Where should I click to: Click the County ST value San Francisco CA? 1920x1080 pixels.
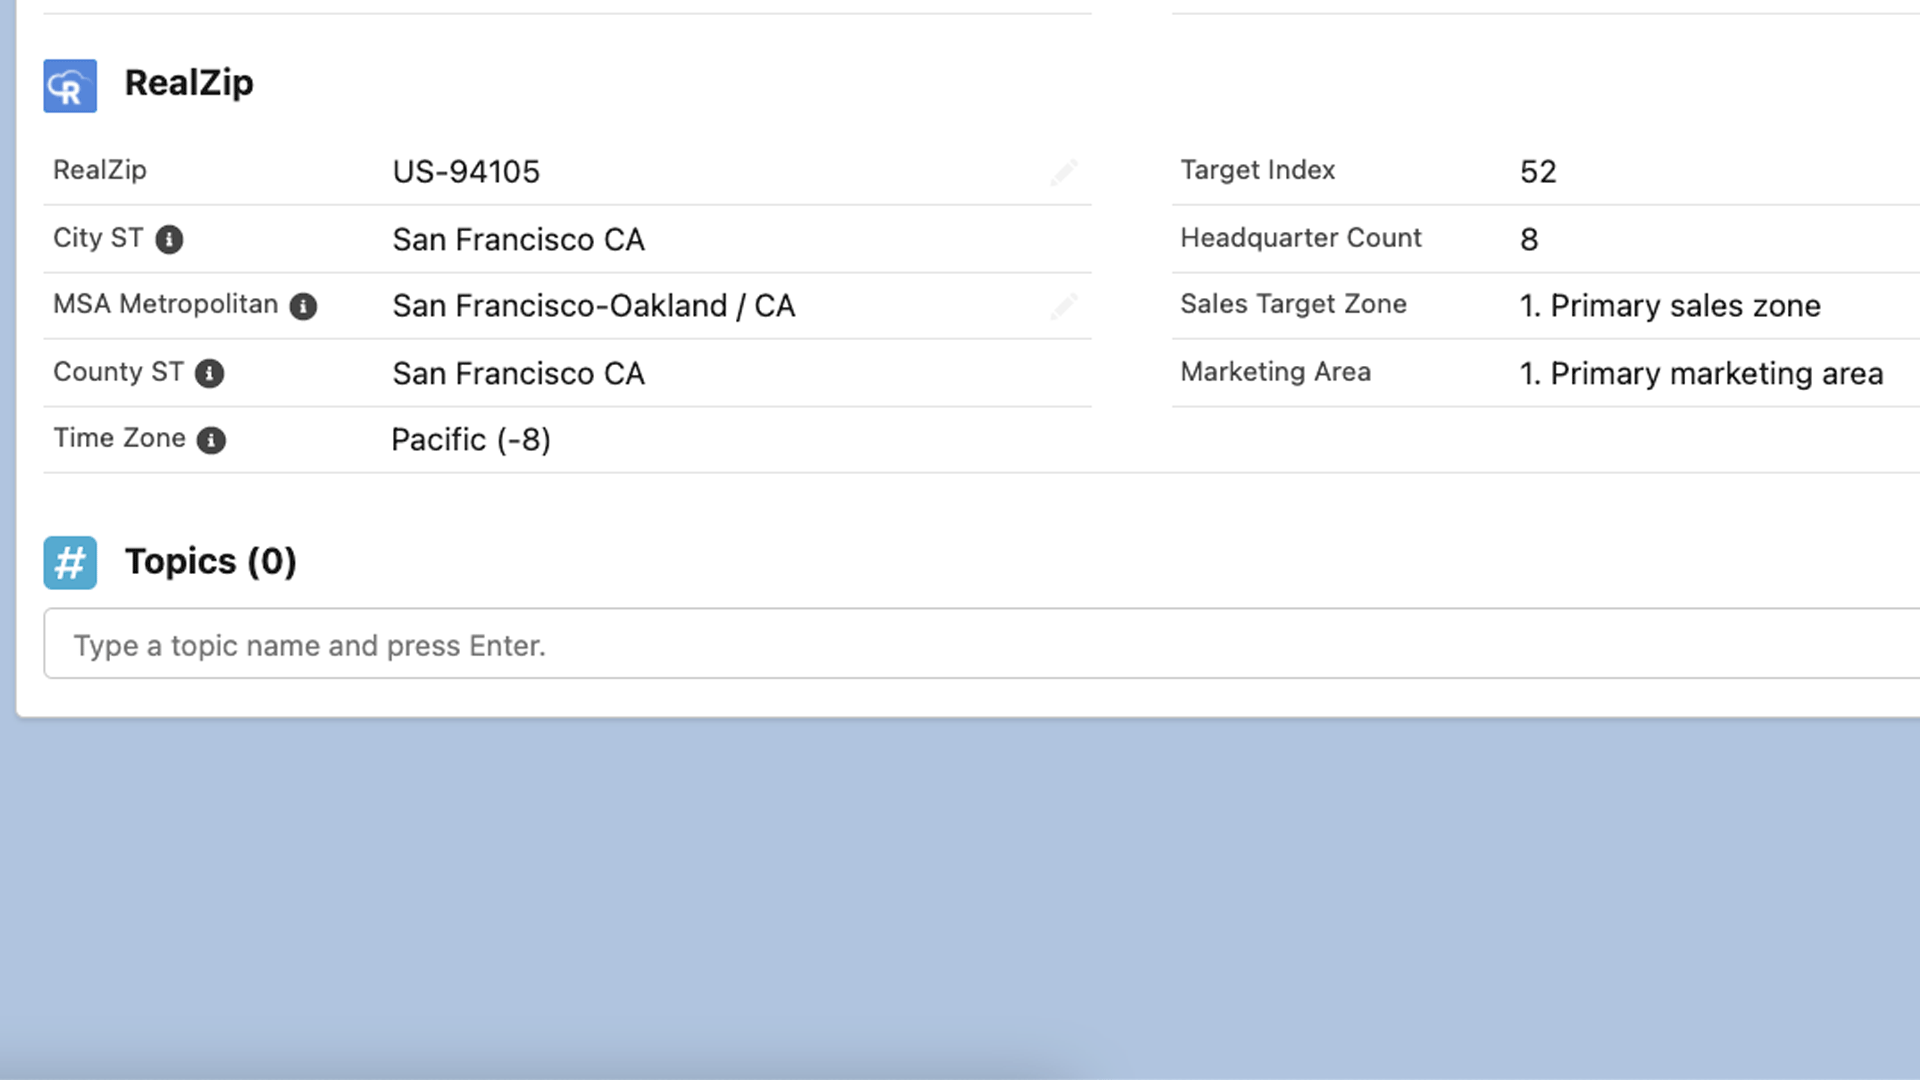pos(518,374)
